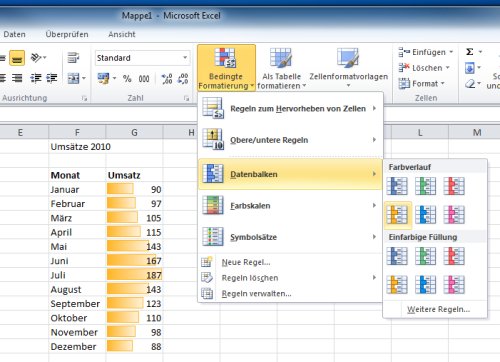Select column G header
The width and height of the screenshot is (500, 362).
click(x=134, y=133)
